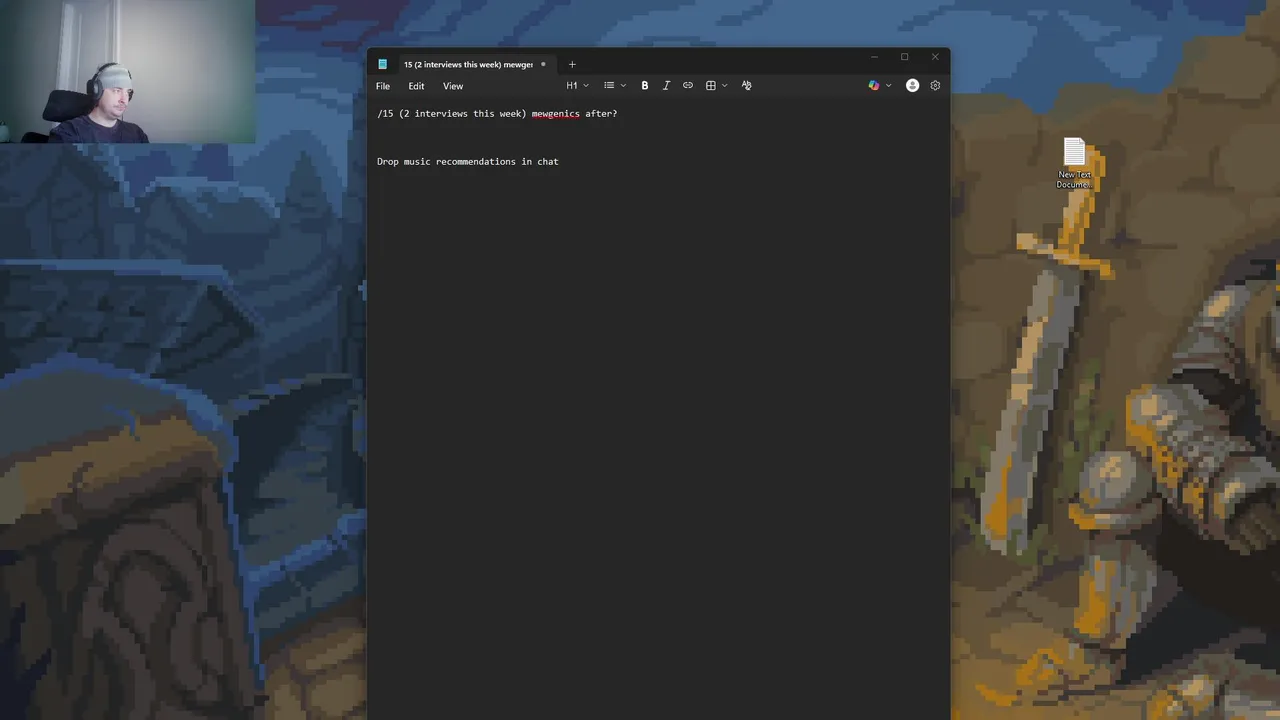Minimize the Notepad window
The image size is (1280, 720).
coord(874,57)
